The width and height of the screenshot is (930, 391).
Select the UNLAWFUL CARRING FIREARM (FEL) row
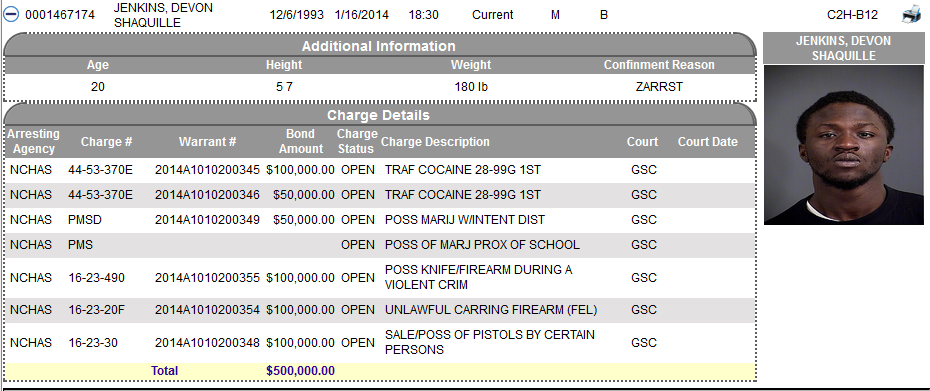(x=380, y=310)
